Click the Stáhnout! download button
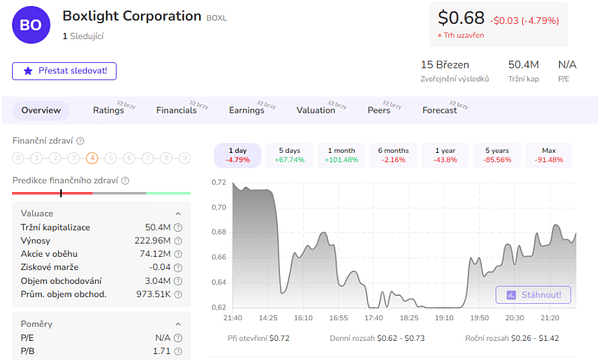The width and height of the screenshot is (600, 360). (x=533, y=295)
